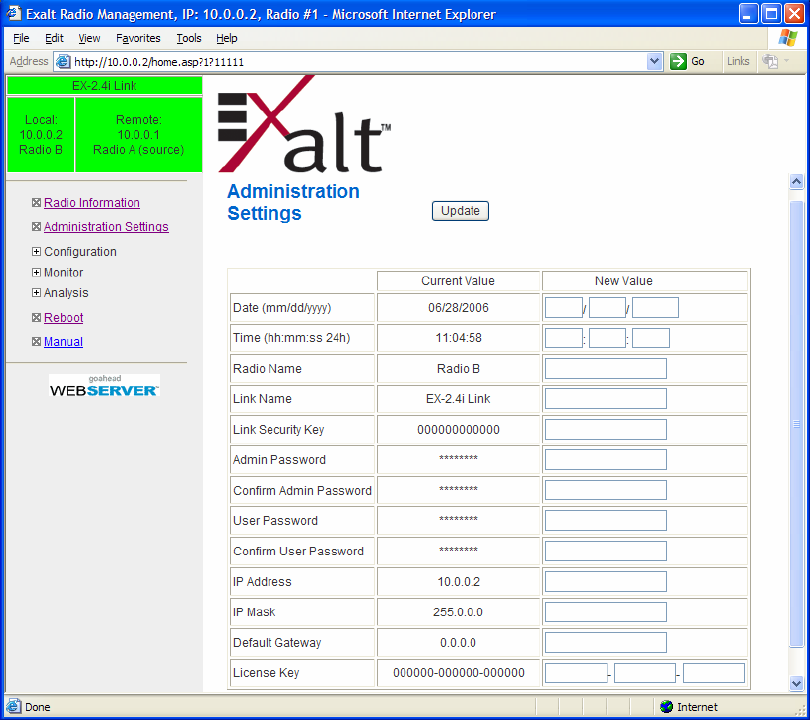Click the crossed box icon beside Administration Settings

tap(36, 226)
